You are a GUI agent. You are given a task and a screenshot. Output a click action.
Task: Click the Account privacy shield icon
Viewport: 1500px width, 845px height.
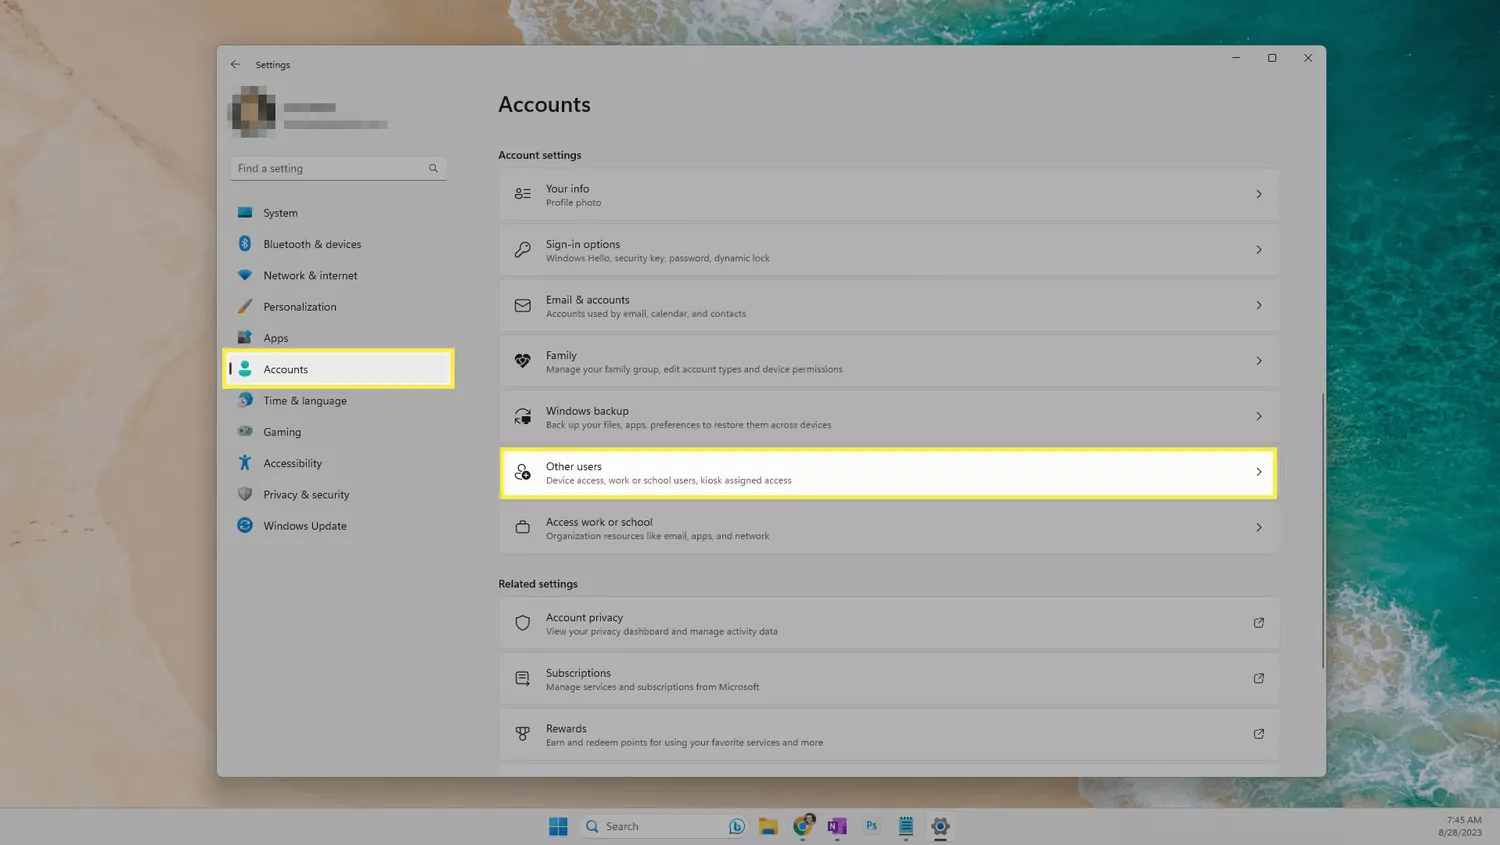pyautogui.click(x=522, y=623)
